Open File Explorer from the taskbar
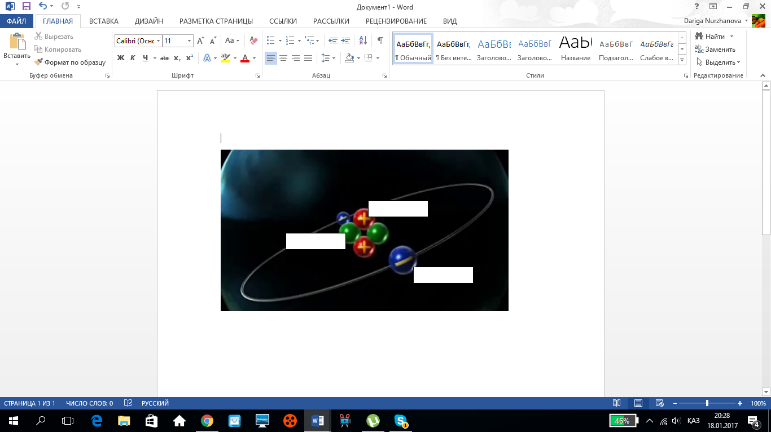Screen dimensions: 771x432 click(124, 421)
